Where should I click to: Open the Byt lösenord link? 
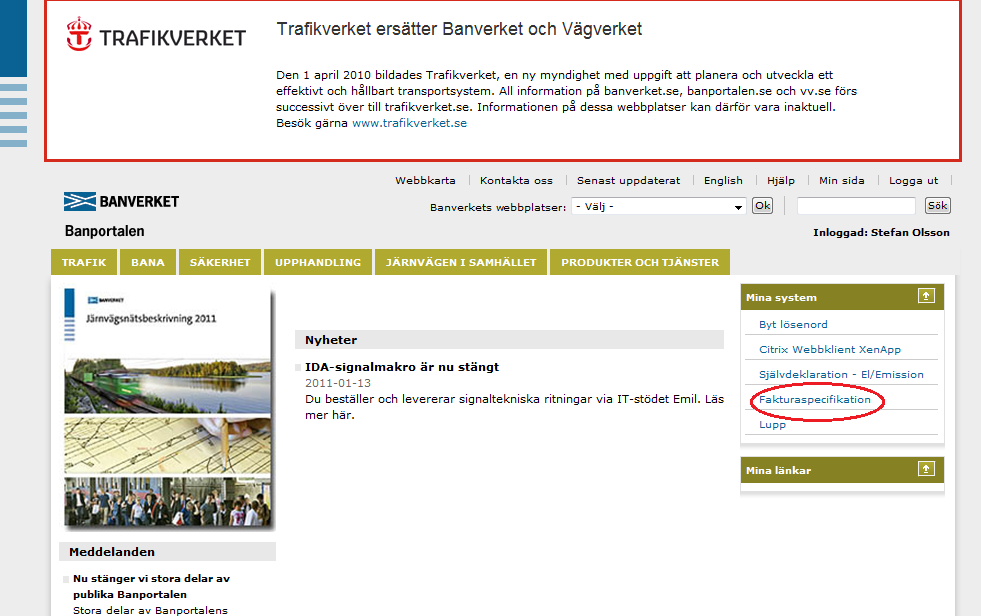click(793, 324)
